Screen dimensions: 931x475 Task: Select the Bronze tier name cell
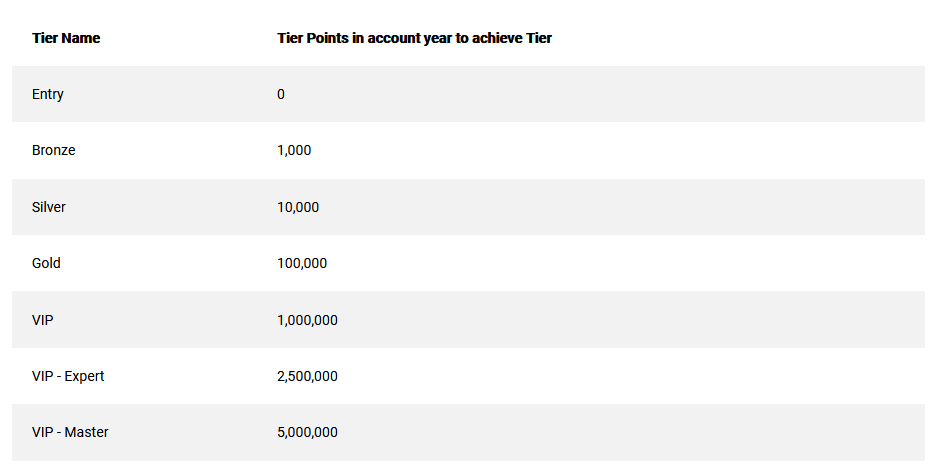(x=53, y=150)
